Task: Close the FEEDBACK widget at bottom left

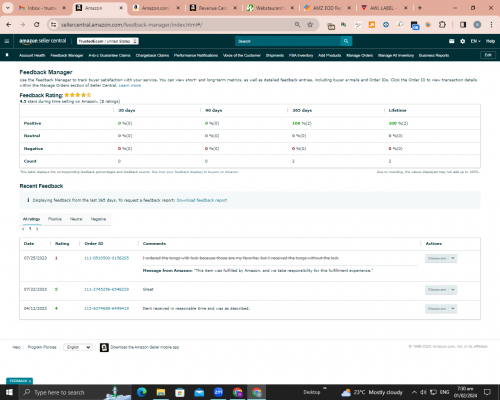Action: [30, 381]
